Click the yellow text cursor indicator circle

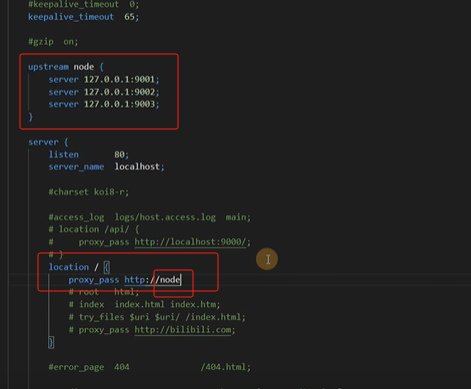[x=267, y=259]
